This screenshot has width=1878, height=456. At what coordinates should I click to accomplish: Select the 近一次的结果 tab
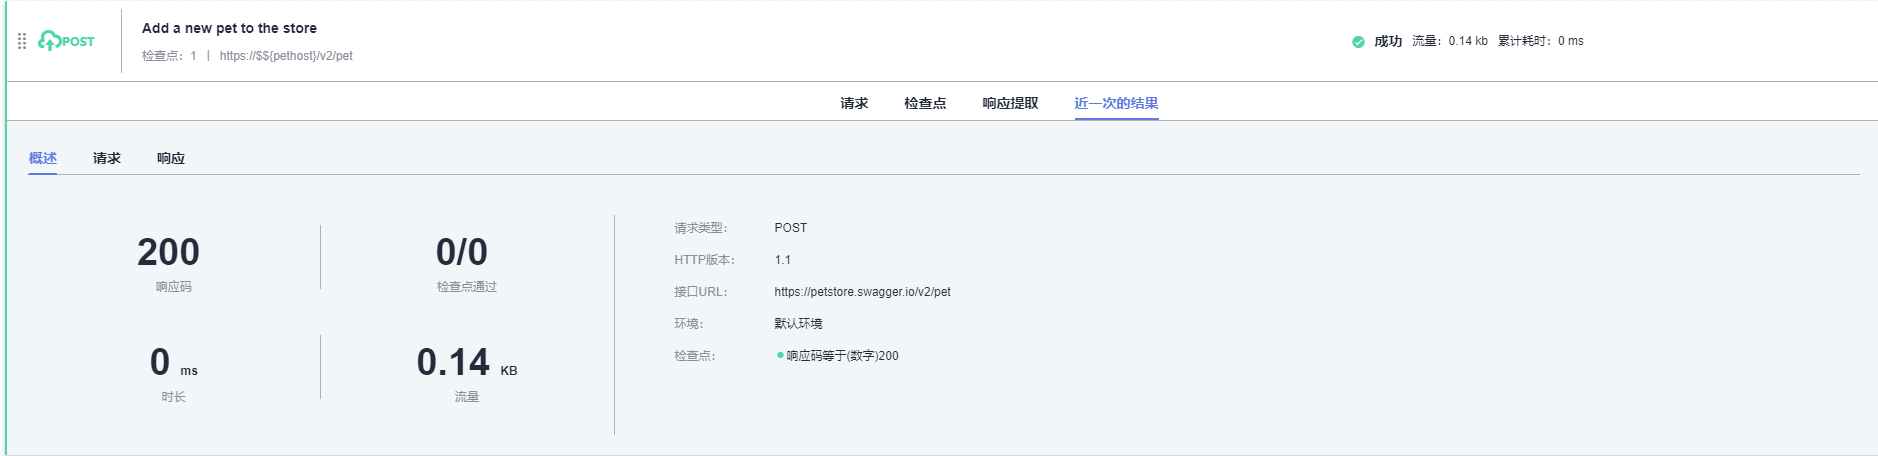(1116, 103)
